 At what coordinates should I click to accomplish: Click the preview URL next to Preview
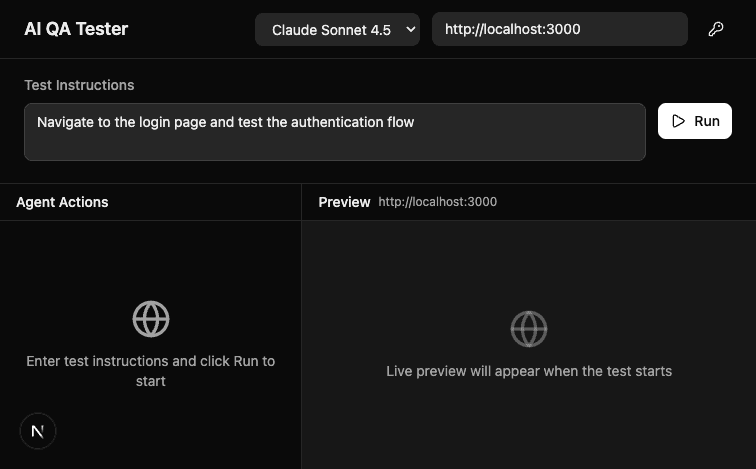coord(437,202)
